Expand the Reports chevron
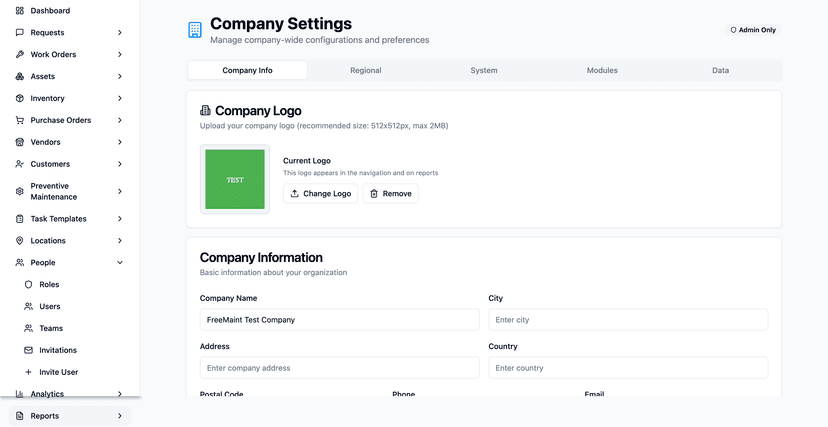828x427 pixels. coord(120,416)
